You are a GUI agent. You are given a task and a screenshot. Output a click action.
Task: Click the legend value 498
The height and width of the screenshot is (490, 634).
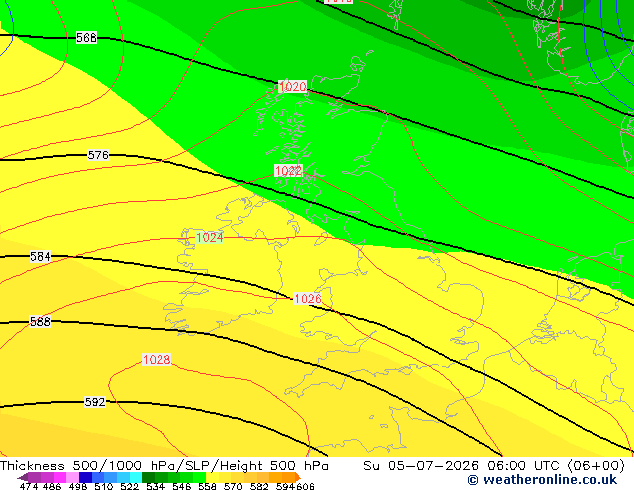click(x=78, y=486)
